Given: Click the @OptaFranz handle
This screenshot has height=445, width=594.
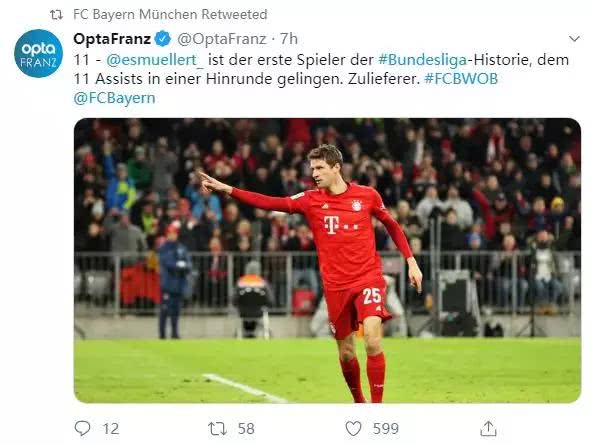Looking at the screenshot, I should [222, 39].
